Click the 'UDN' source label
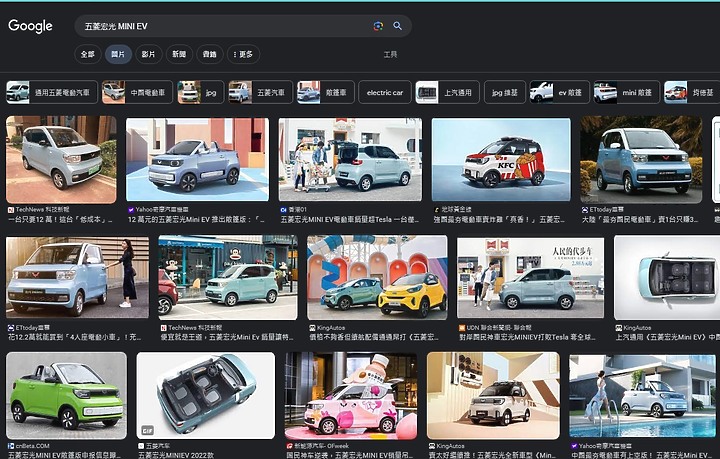 [499, 328]
